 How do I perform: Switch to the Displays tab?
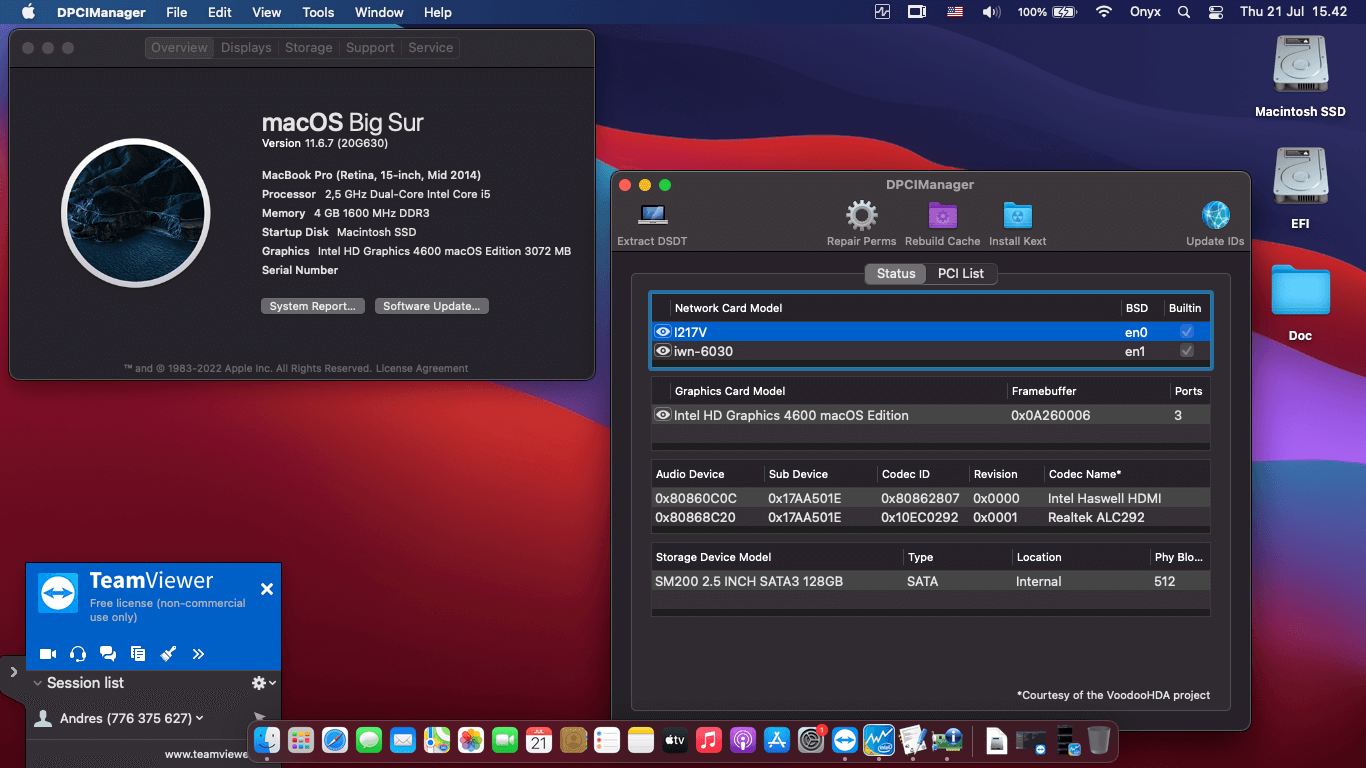pos(246,48)
